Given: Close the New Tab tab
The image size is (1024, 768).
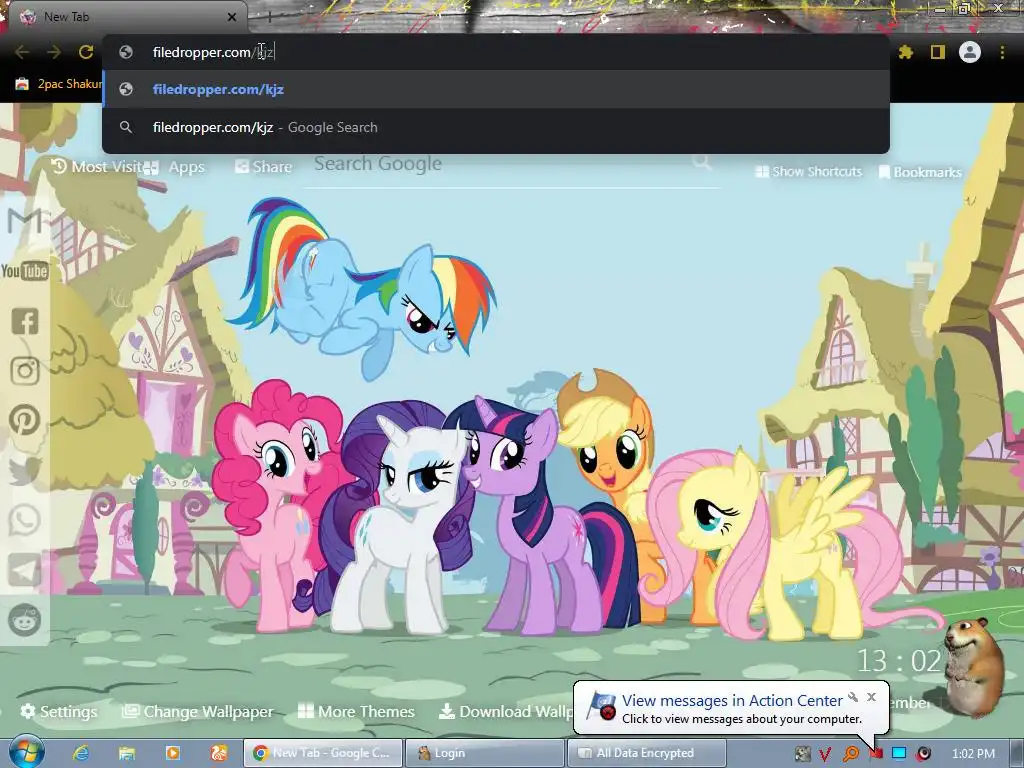Looking at the screenshot, I should tap(232, 17).
